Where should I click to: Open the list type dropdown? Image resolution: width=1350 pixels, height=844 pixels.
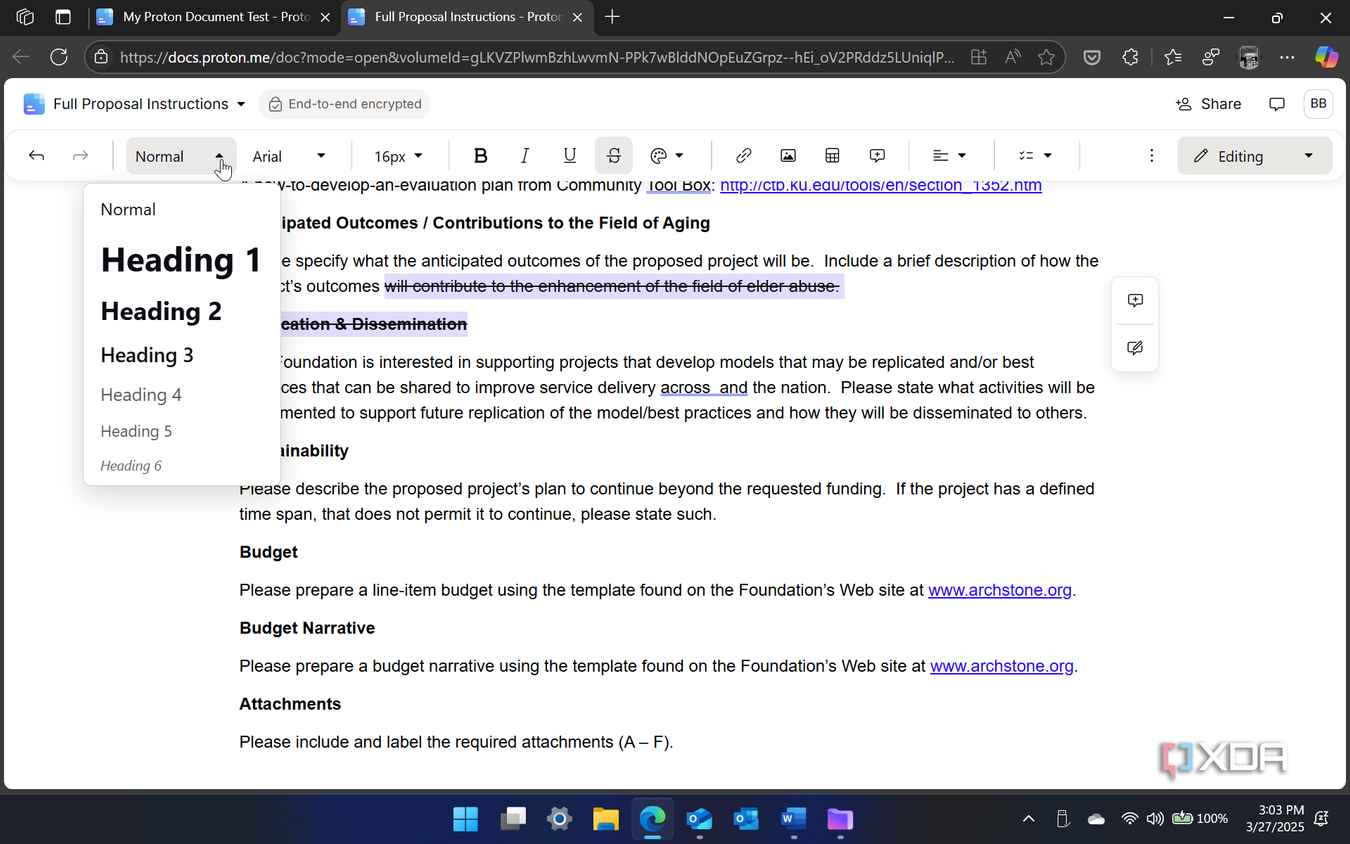coord(1035,156)
